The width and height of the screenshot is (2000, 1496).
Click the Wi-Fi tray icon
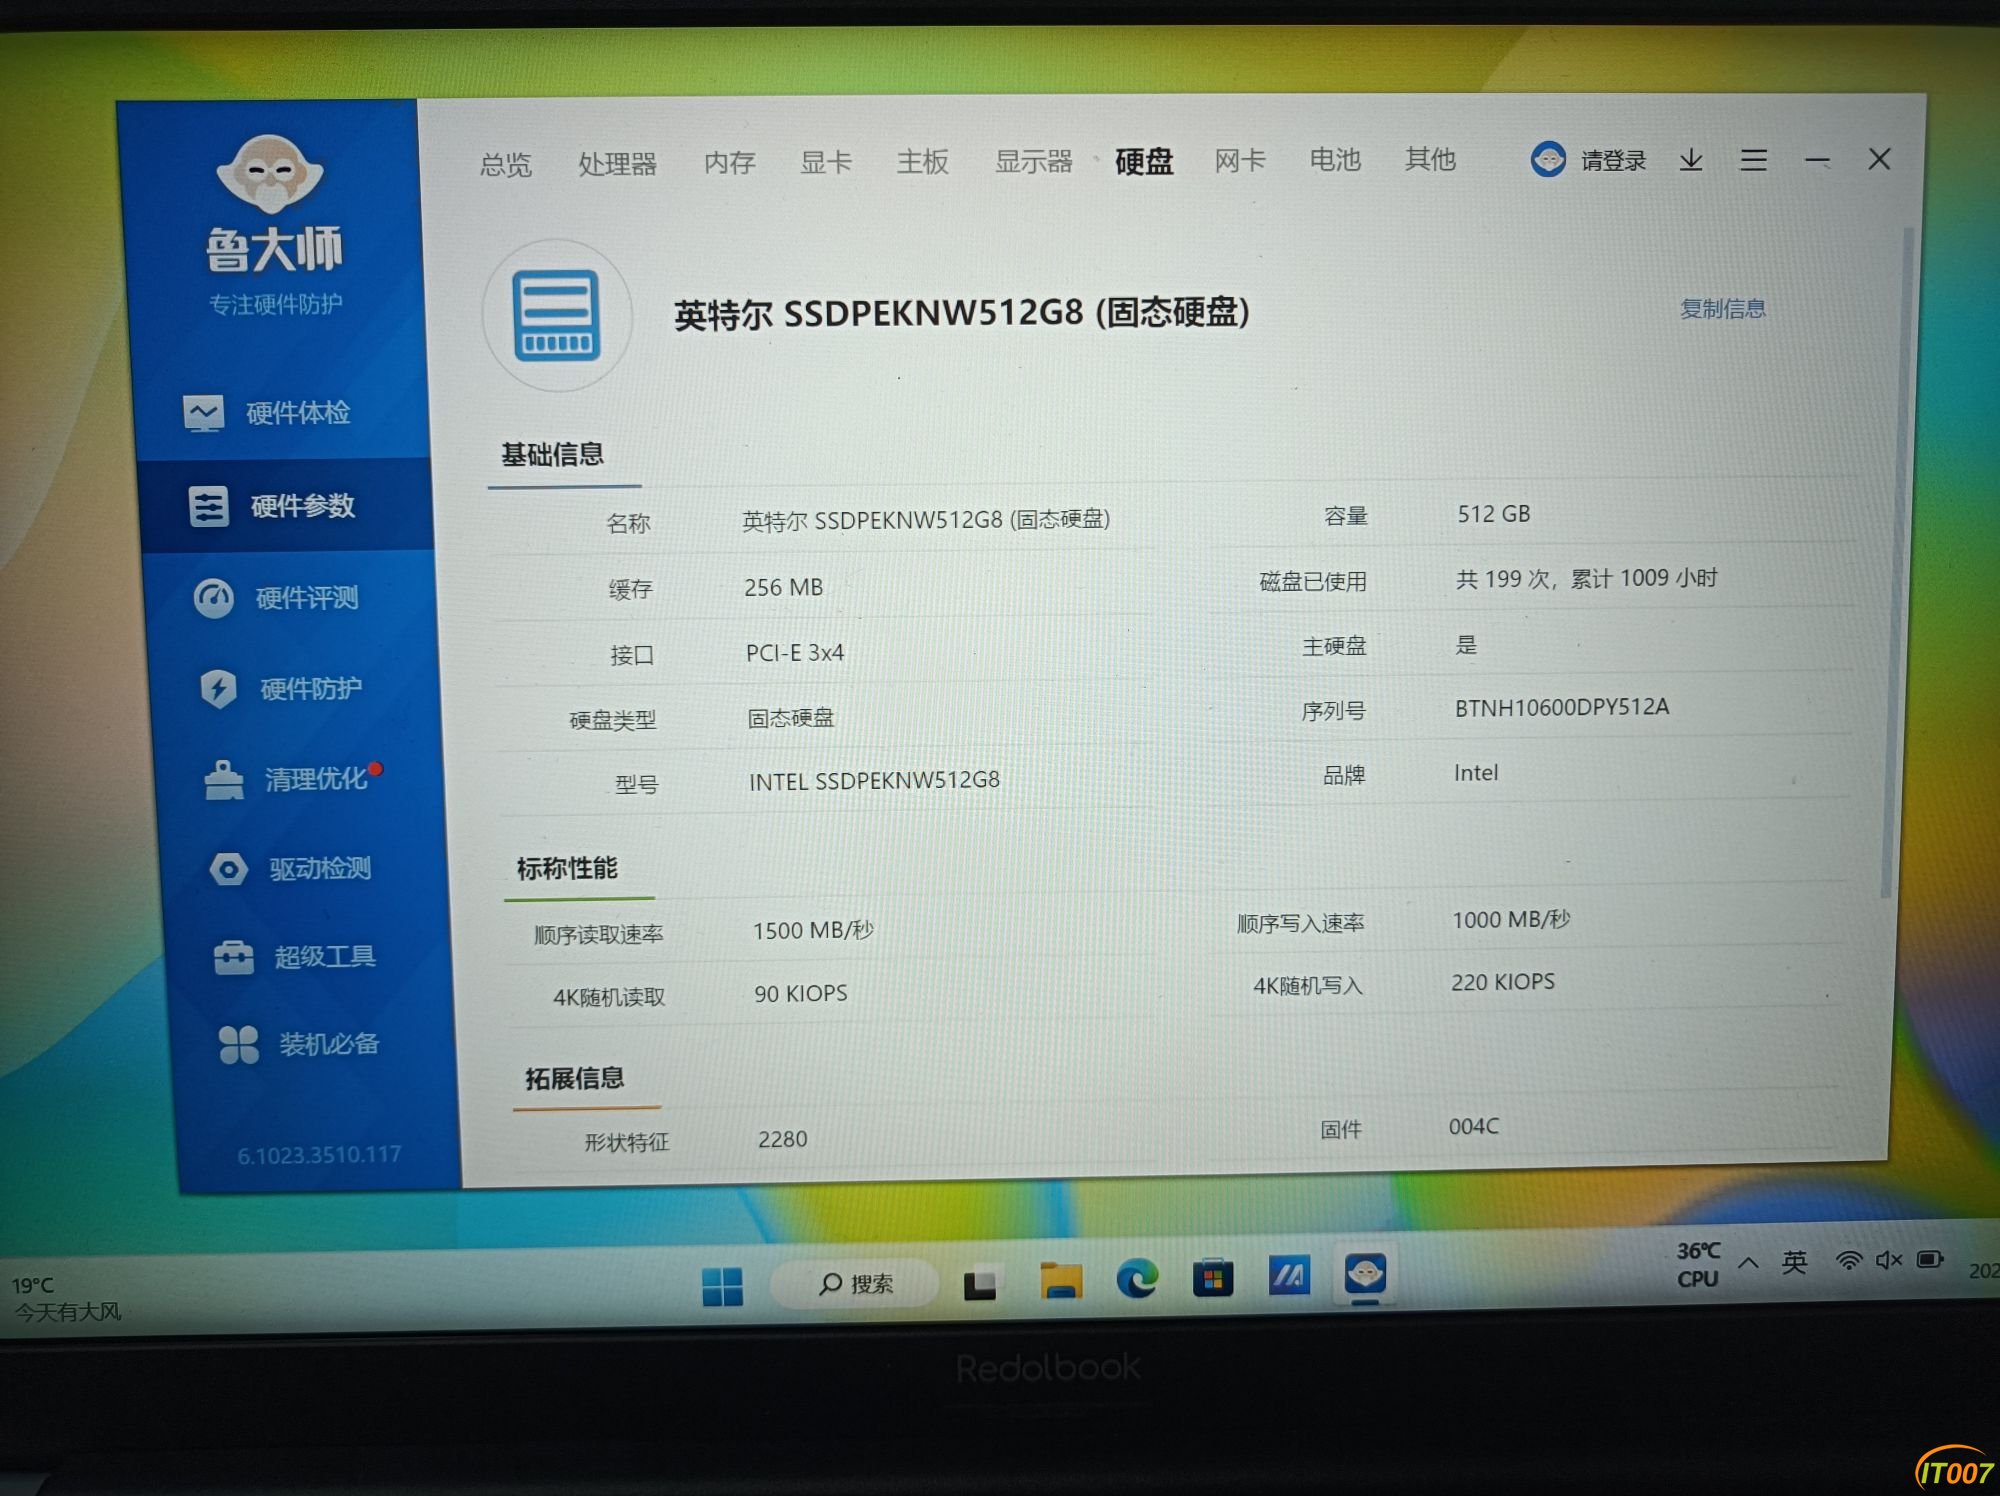pos(1849,1260)
